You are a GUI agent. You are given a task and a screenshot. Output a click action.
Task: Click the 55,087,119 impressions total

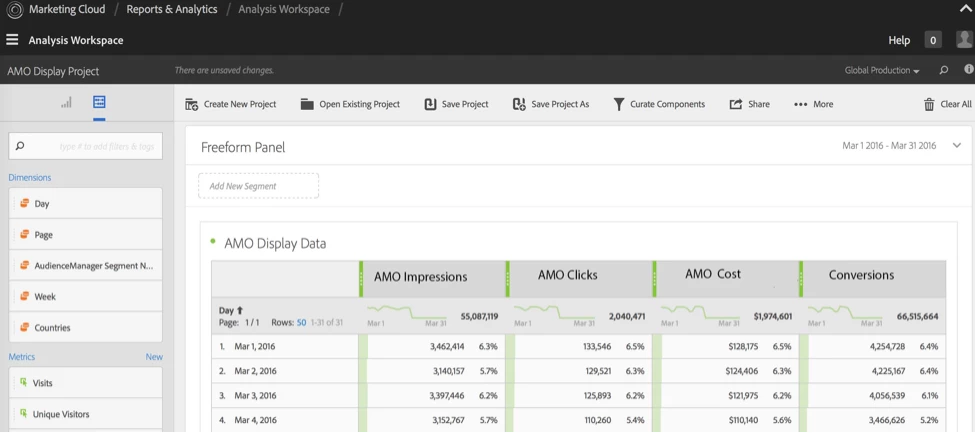coord(479,316)
